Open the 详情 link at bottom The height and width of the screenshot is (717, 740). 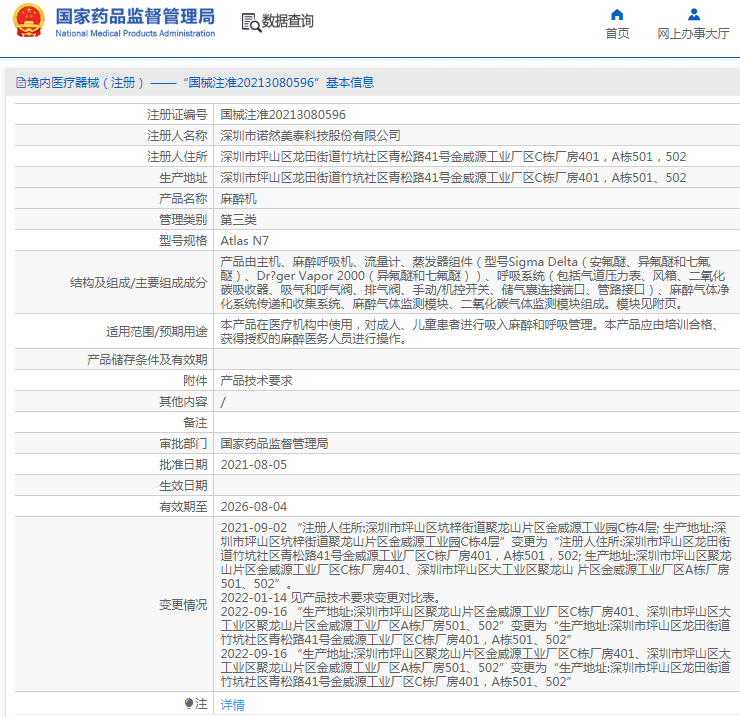click(x=232, y=704)
